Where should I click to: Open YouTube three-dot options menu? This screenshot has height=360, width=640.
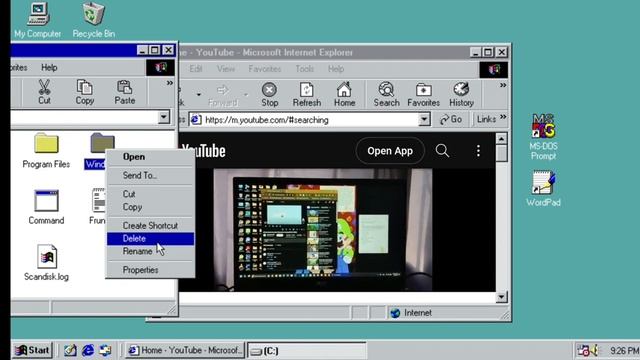coord(478,151)
